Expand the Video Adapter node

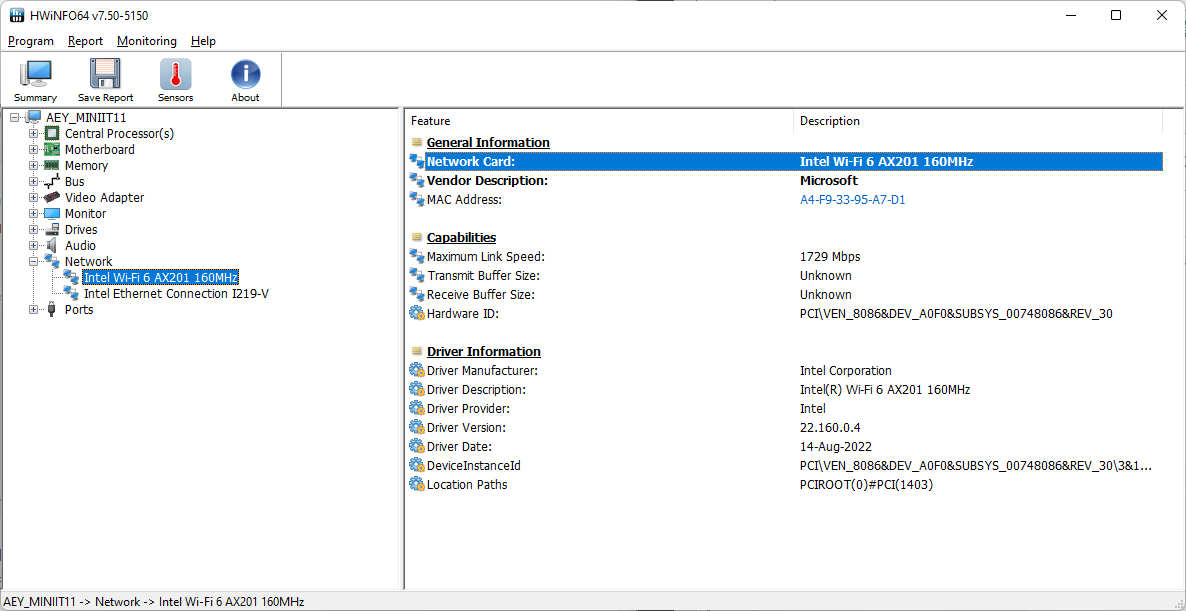coord(33,197)
